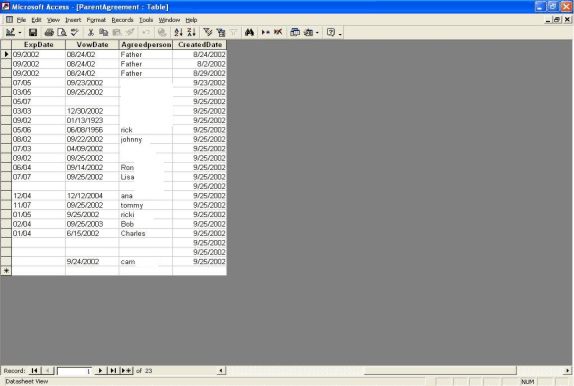Open the File menu

21,20
